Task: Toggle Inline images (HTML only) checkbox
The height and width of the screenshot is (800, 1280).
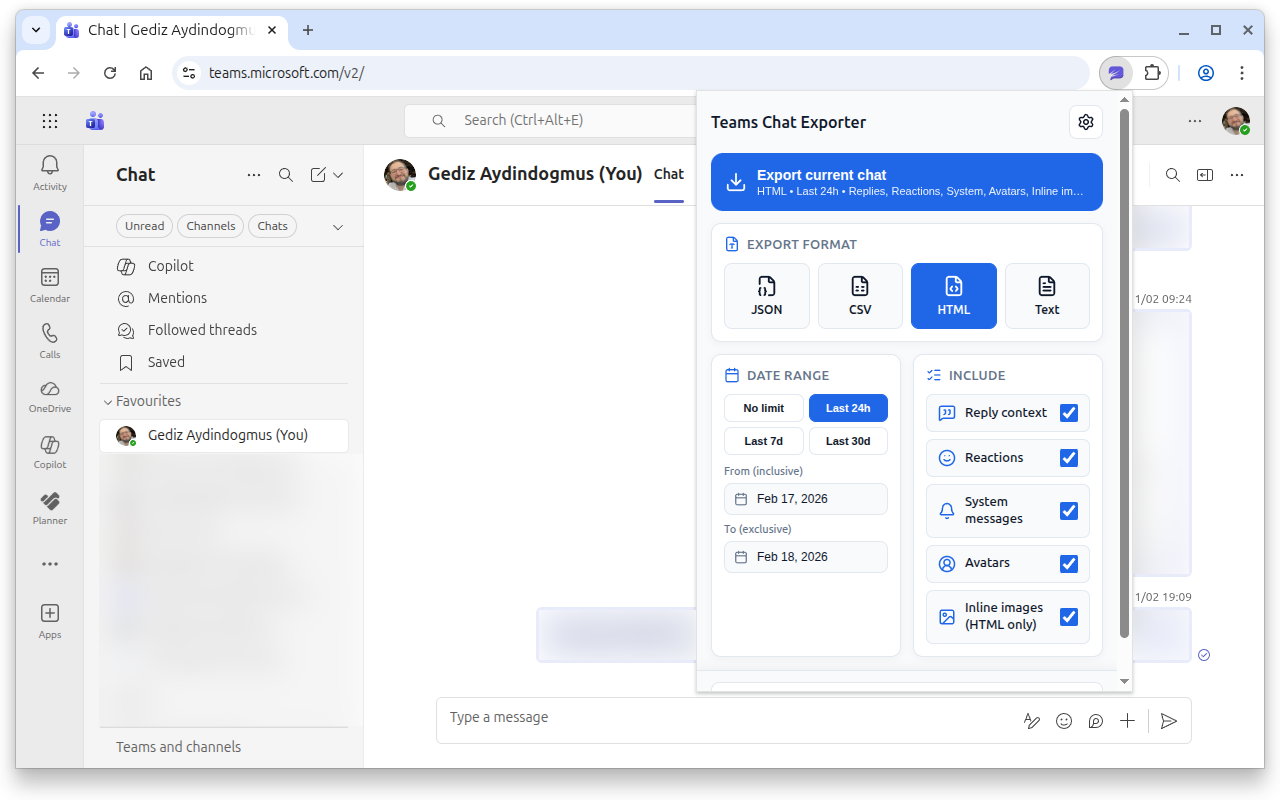Action: click(1069, 617)
